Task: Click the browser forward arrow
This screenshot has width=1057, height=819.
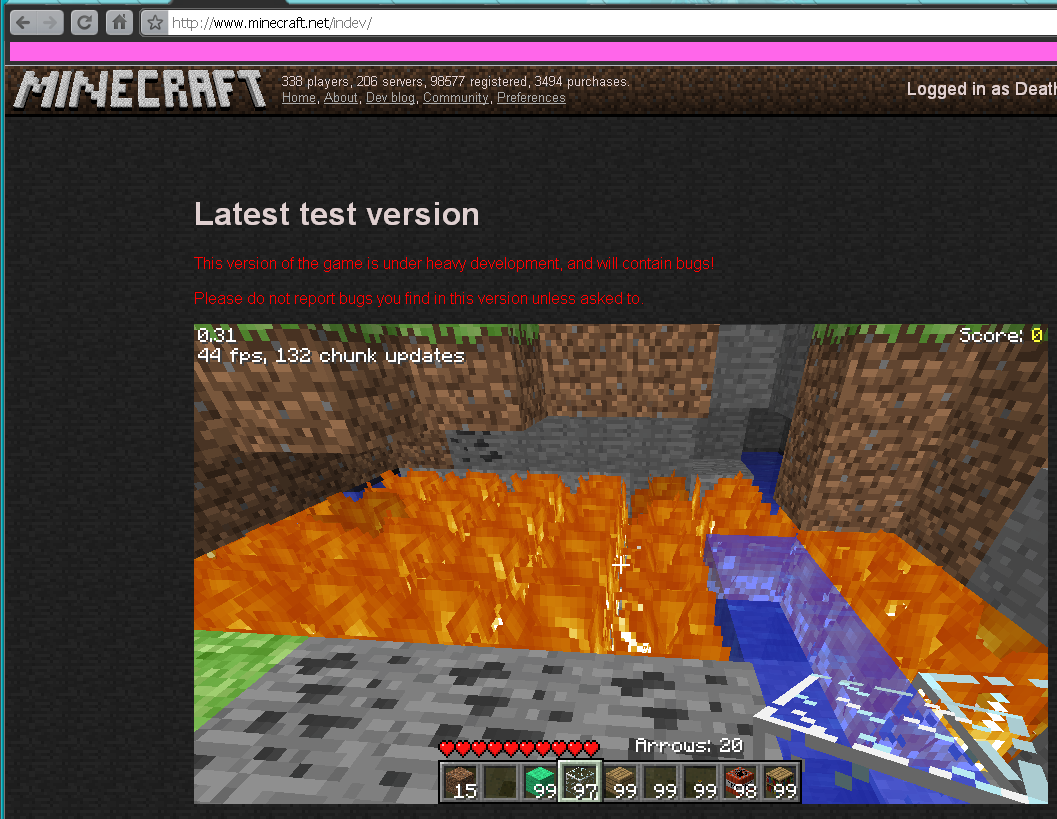Action: coord(50,23)
